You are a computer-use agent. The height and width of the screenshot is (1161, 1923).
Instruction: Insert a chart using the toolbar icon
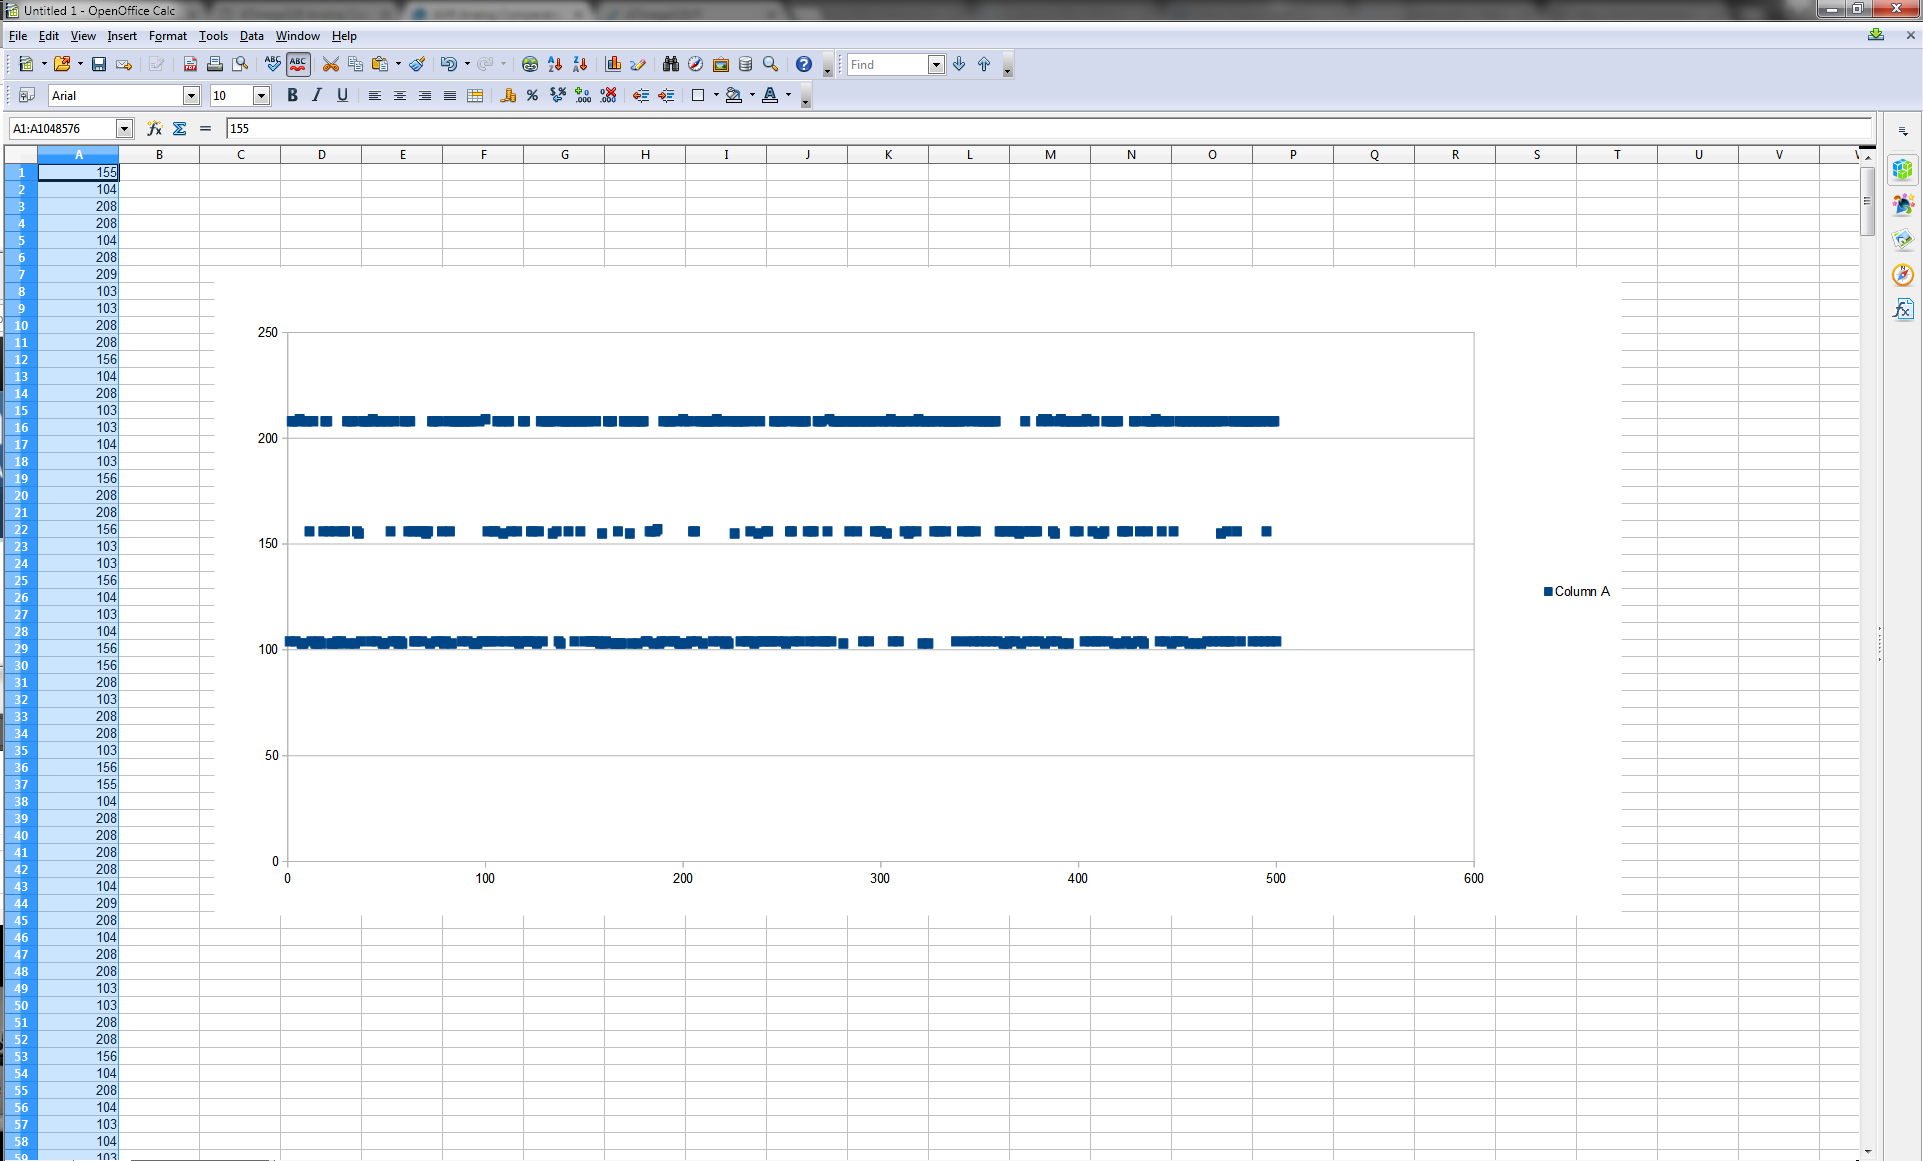click(613, 64)
